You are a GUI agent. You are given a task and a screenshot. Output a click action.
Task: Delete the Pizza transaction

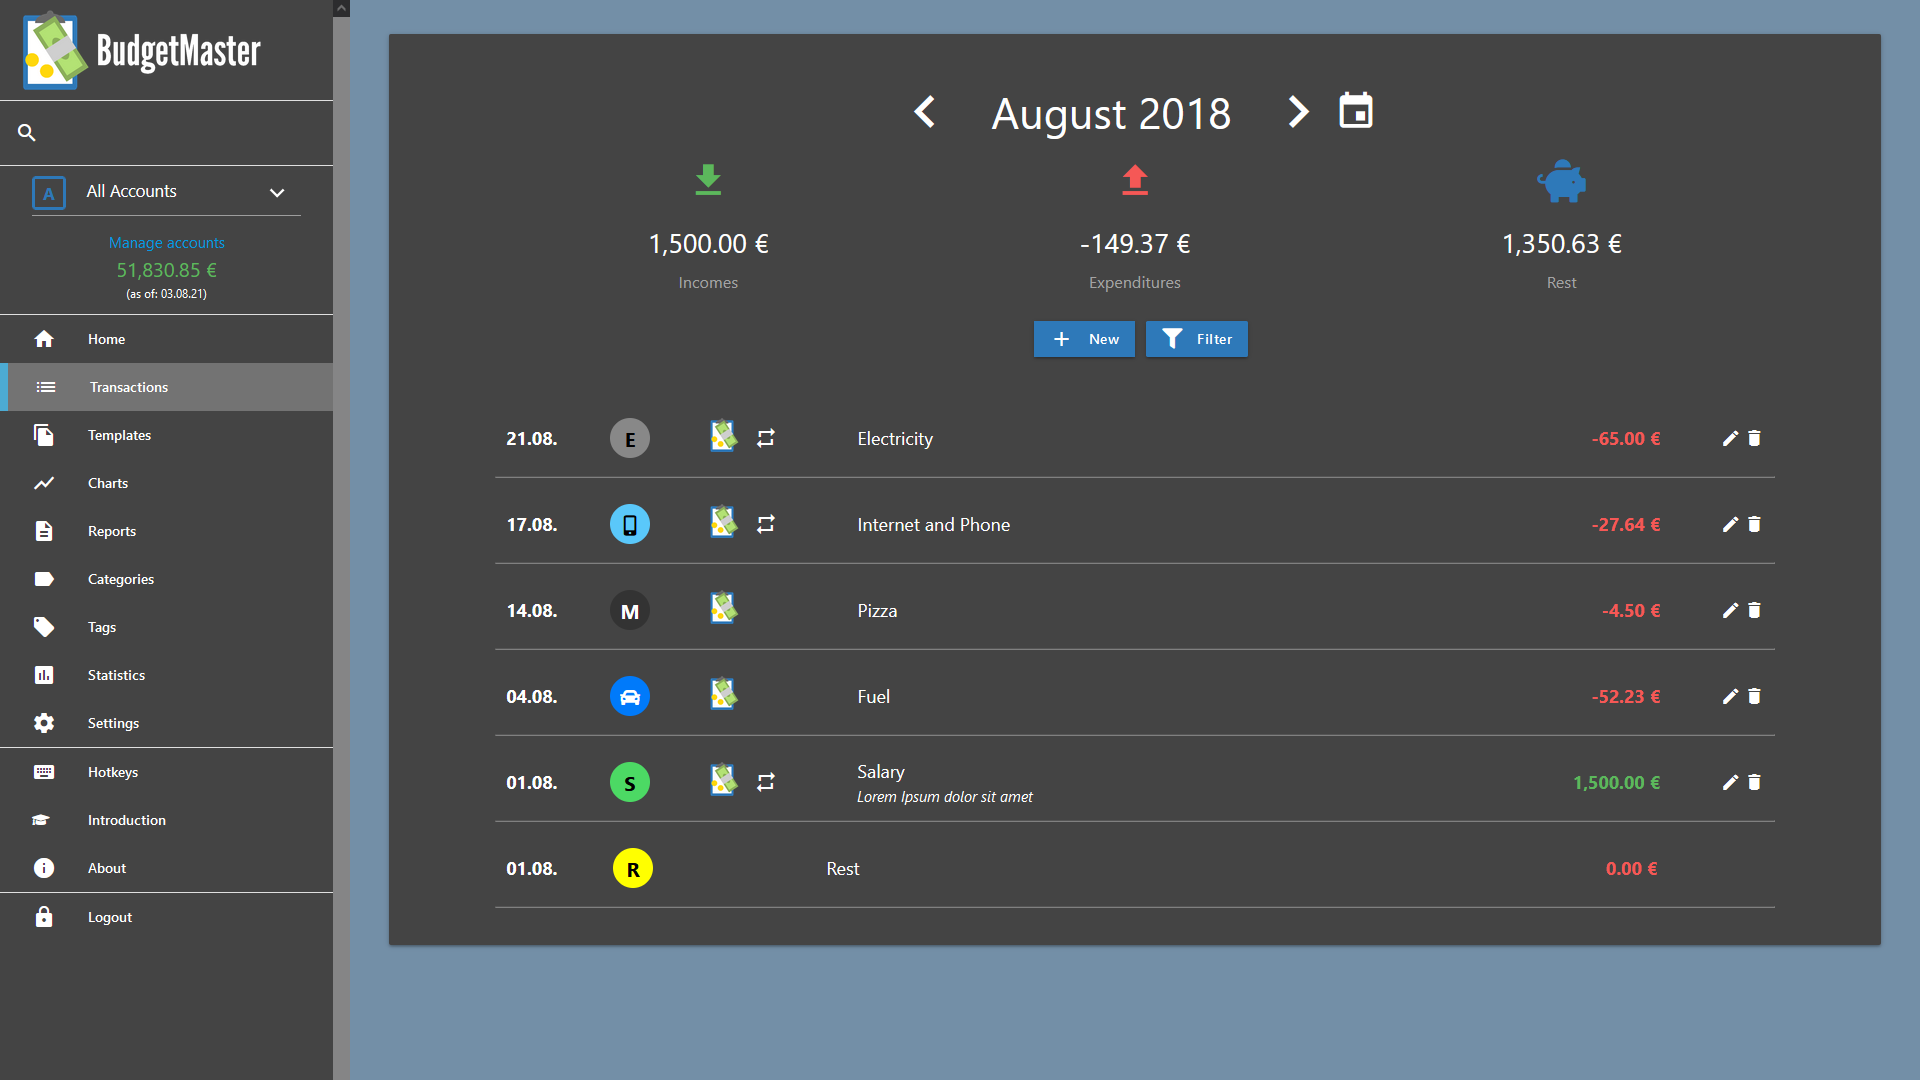click(1754, 611)
